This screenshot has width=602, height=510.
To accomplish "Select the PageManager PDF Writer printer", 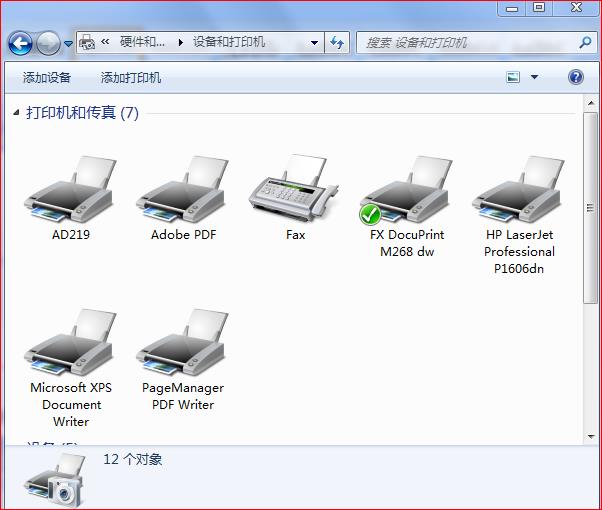I will 183,343.
